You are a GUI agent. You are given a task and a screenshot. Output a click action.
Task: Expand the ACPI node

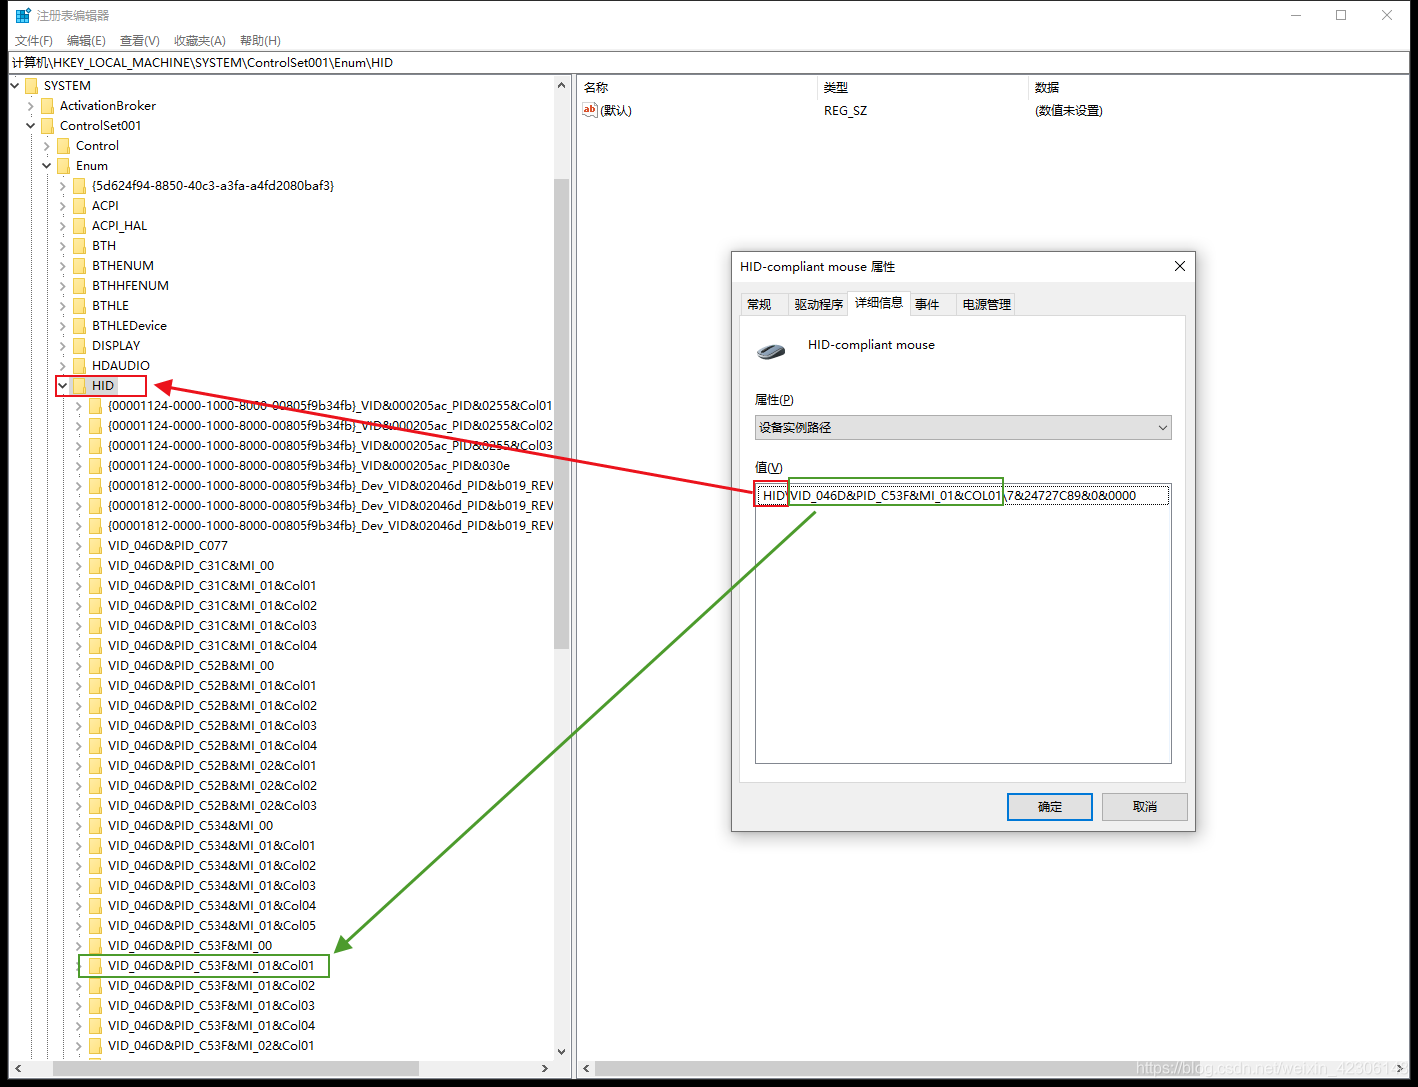tap(62, 206)
